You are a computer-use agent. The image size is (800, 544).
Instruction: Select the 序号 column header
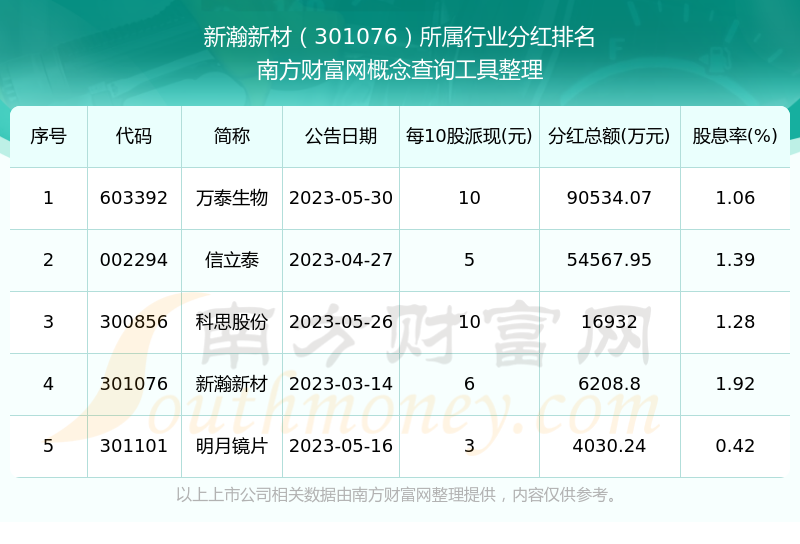(x=48, y=136)
